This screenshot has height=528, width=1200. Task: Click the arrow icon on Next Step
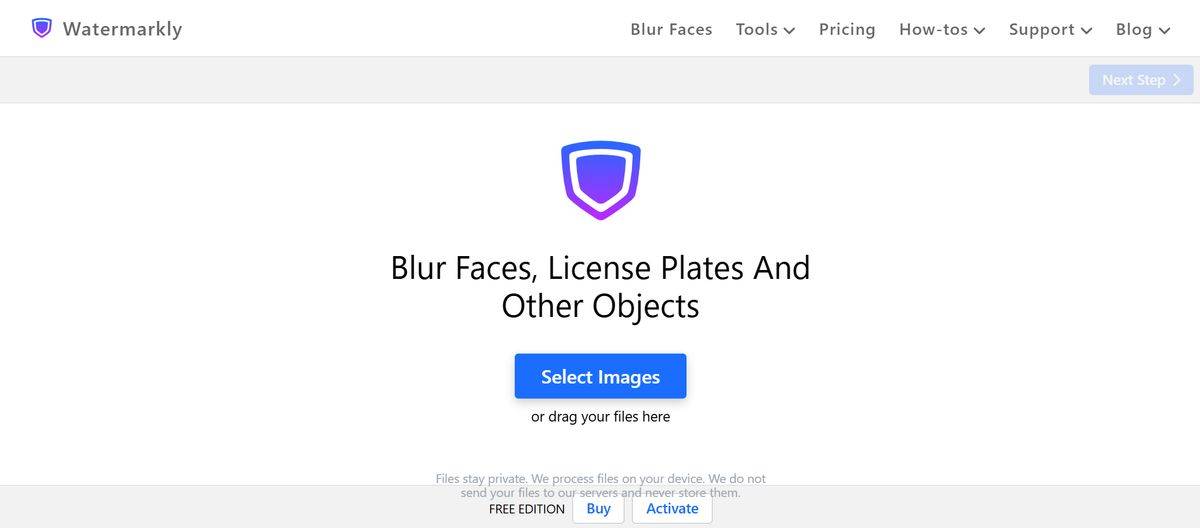point(1177,80)
